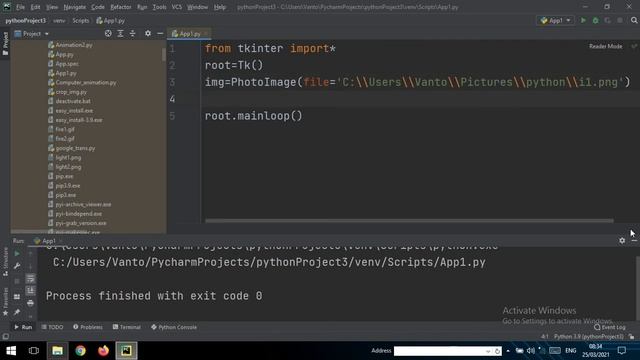The image size is (640, 360).
Task: Open the Window menu
Action: (198, 7)
